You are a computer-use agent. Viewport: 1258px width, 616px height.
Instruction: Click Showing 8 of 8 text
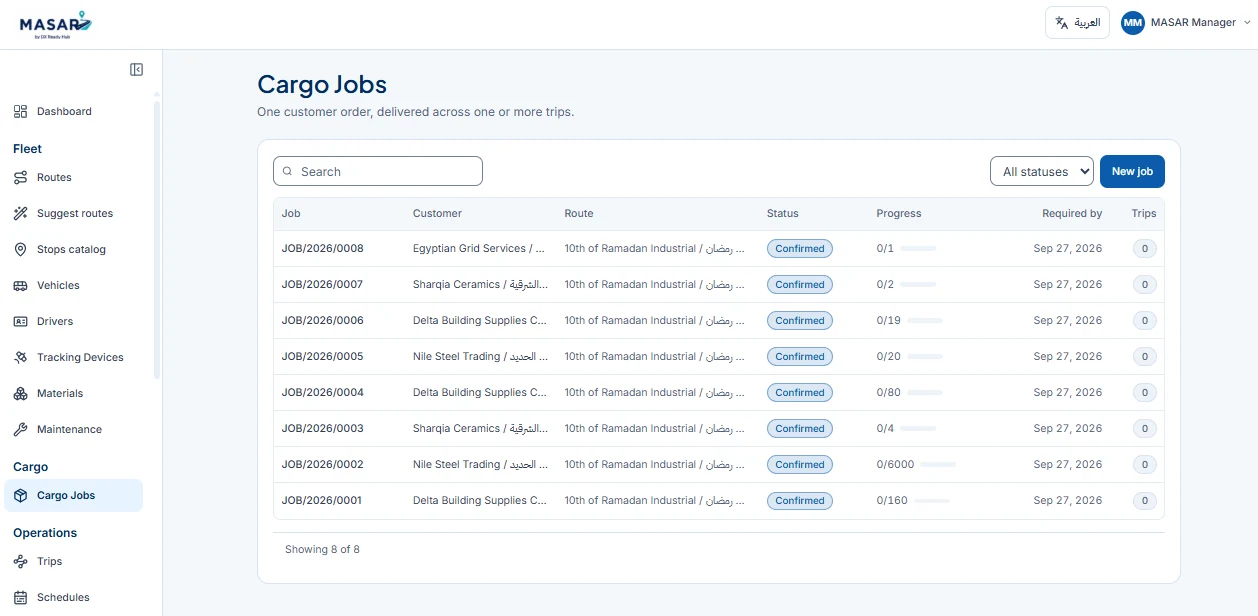click(x=322, y=550)
